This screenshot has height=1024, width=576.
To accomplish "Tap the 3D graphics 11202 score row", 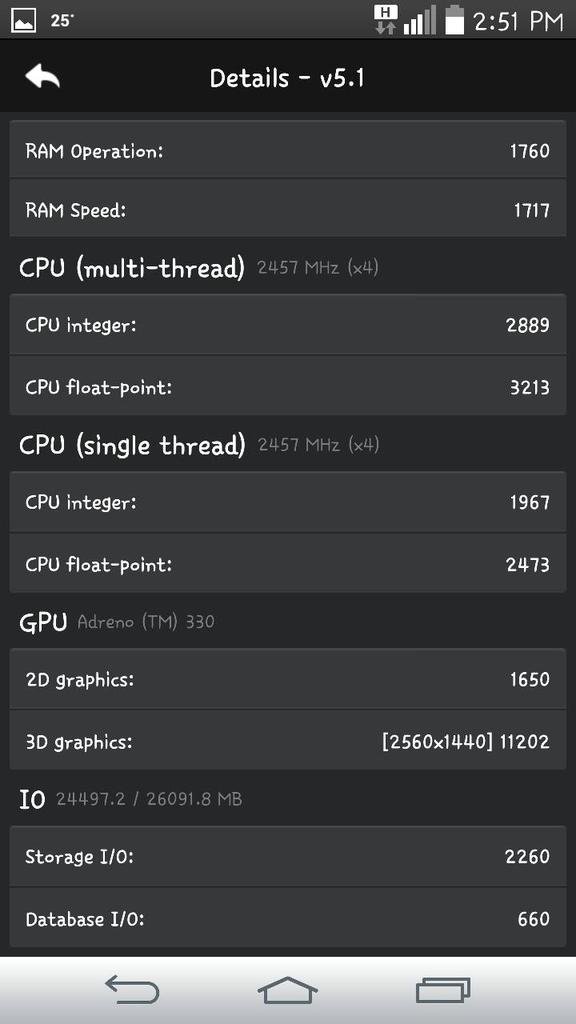I will (x=288, y=741).
